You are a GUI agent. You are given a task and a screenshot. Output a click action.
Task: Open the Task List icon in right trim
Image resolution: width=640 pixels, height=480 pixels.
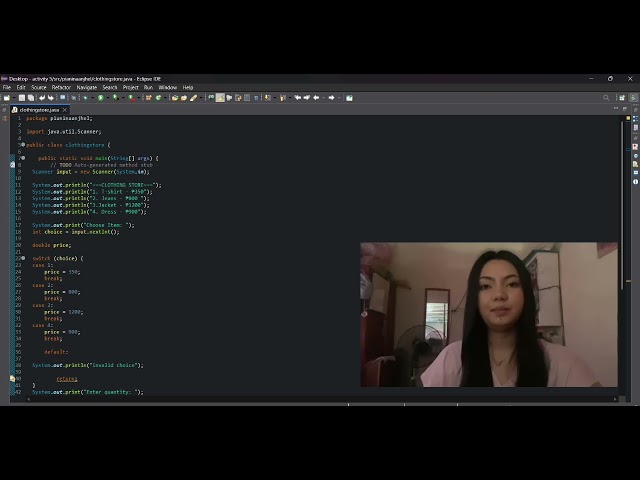click(636, 127)
